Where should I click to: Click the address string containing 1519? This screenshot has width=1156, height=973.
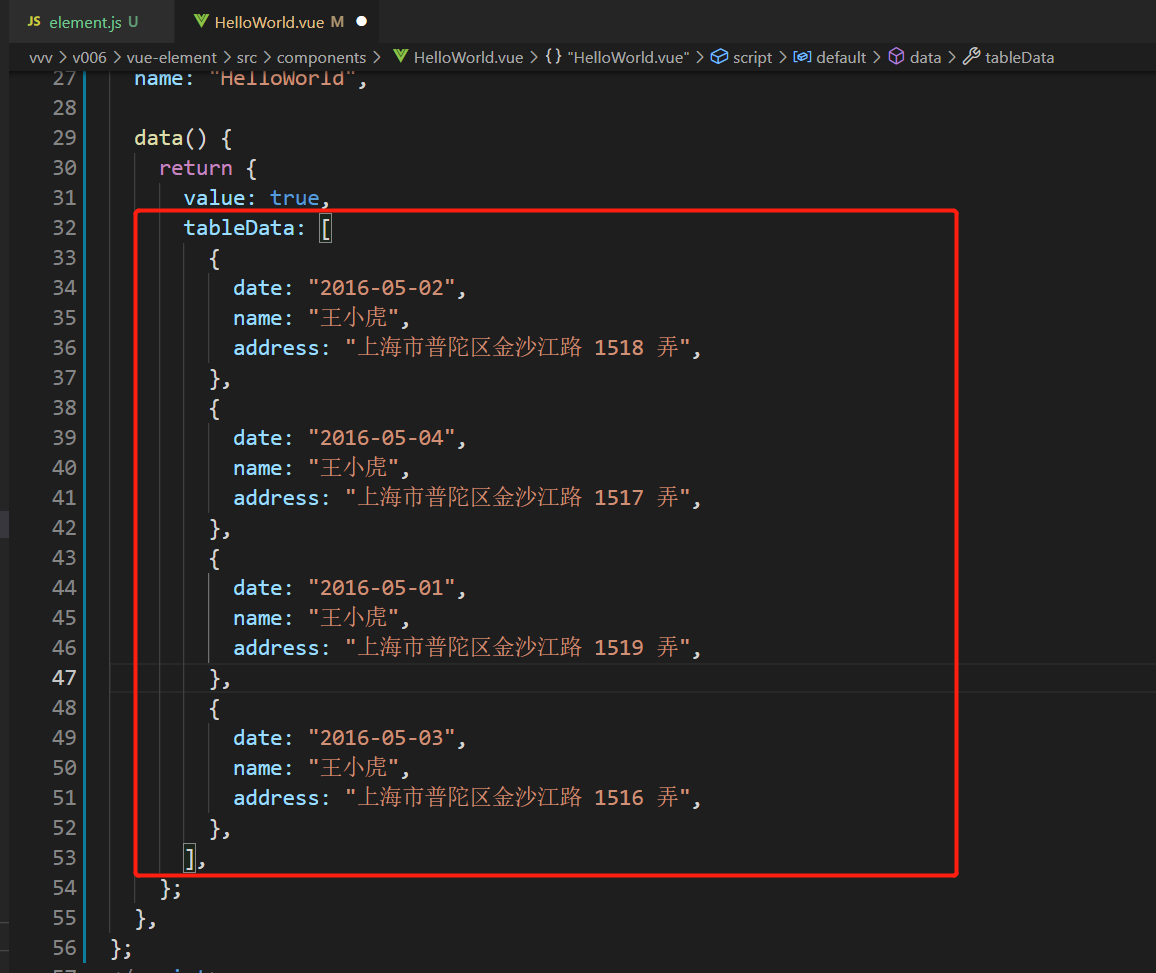coord(517,647)
